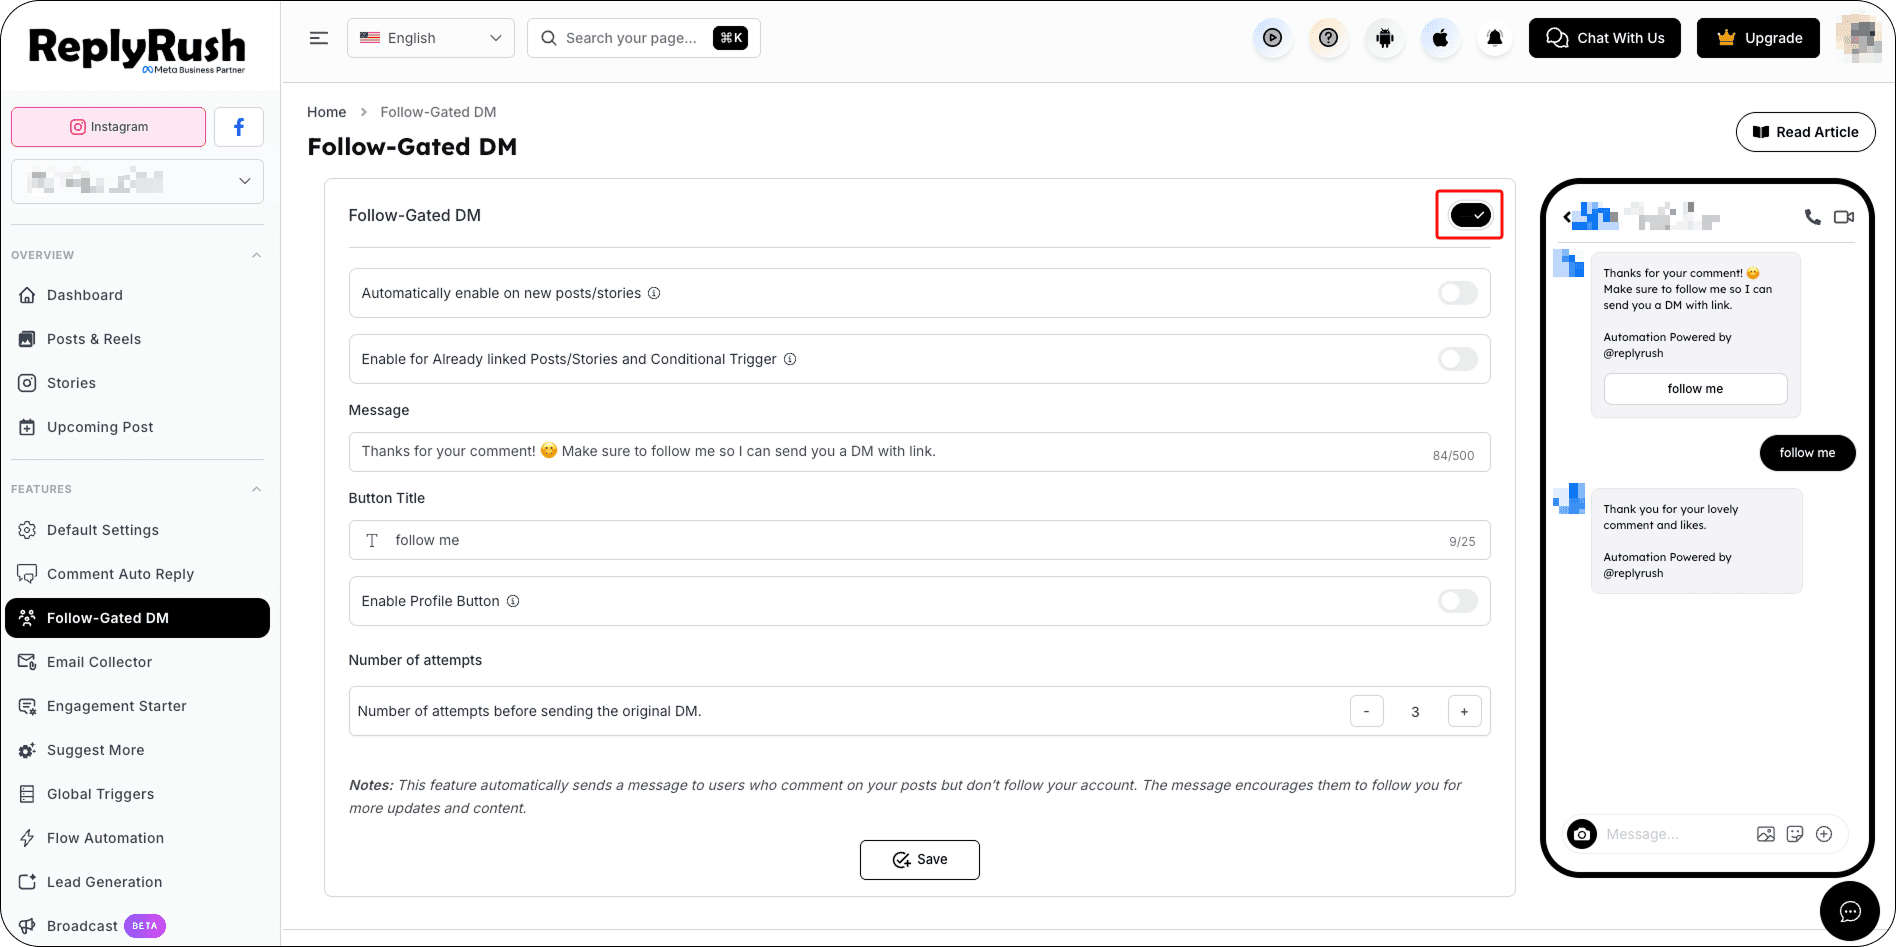Click the phone call icon in preview
The width and height of the screenshot is (1896, 947).
[x=1812, y=217]
